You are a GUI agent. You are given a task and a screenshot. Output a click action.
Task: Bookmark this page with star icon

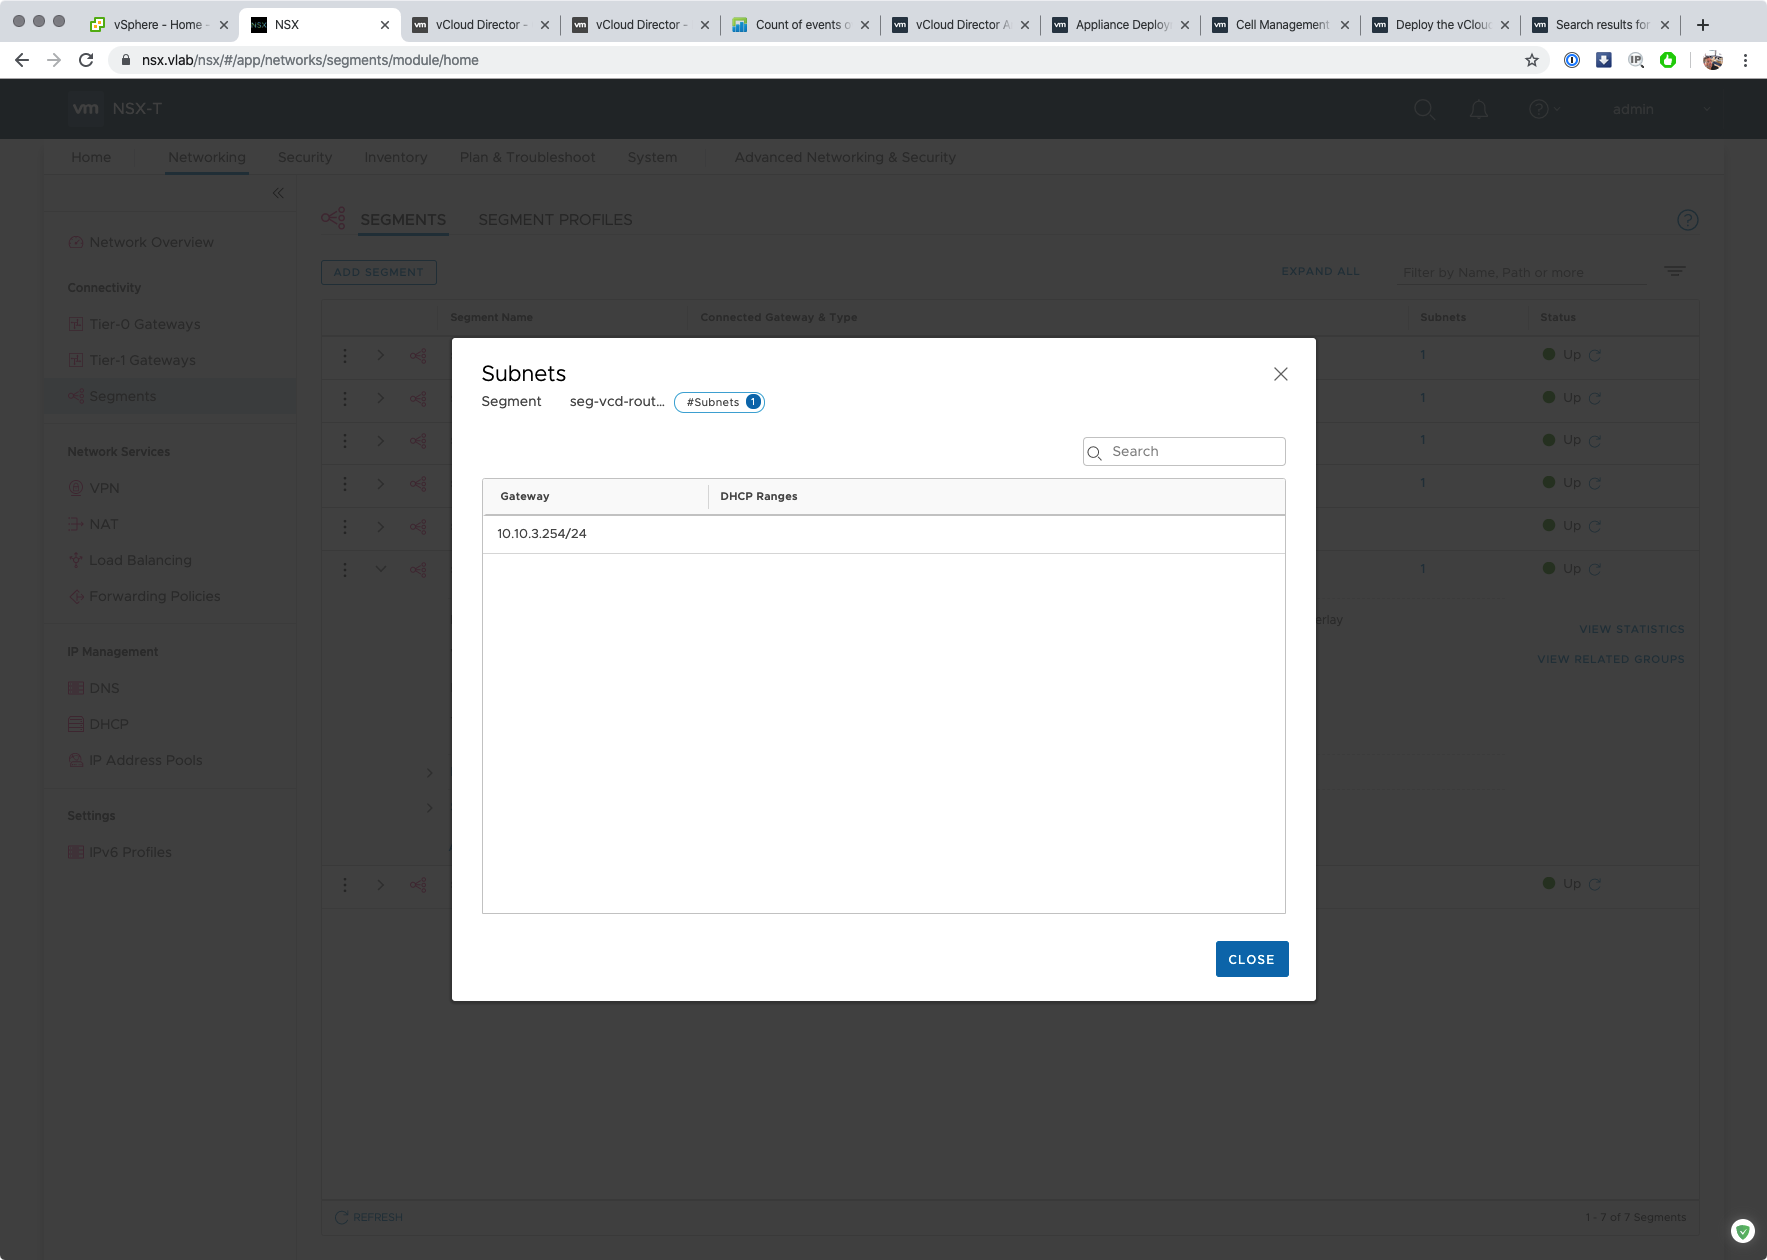pyautogui.click(x=1531, y=60)
